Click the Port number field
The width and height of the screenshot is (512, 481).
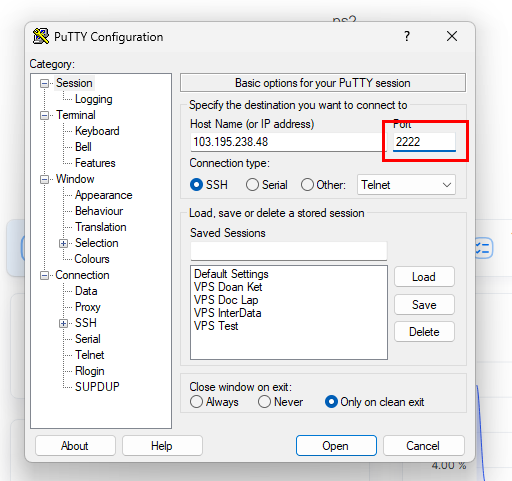[424, 142]
